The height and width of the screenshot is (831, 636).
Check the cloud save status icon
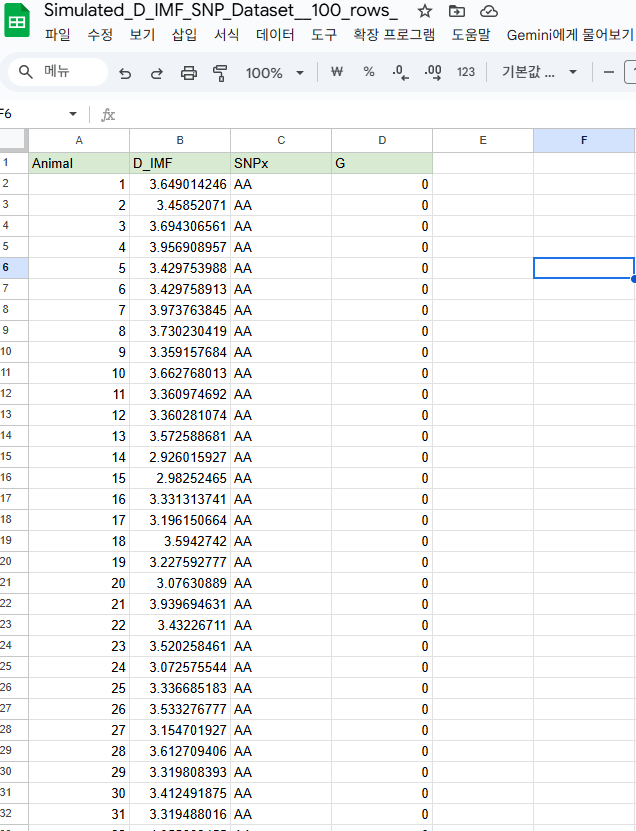coord(488,11)
